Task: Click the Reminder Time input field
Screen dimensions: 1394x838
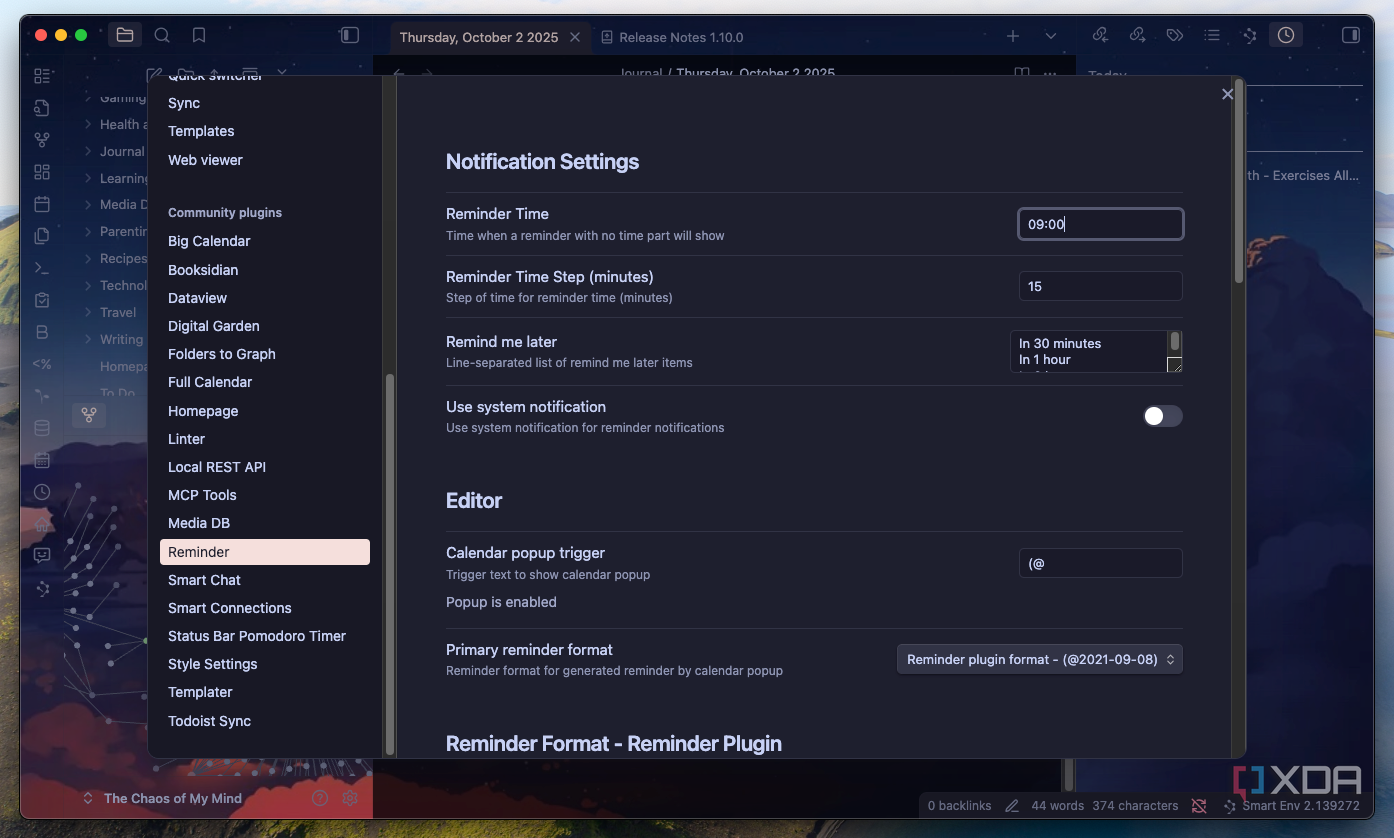Action: click(1101, 224)
